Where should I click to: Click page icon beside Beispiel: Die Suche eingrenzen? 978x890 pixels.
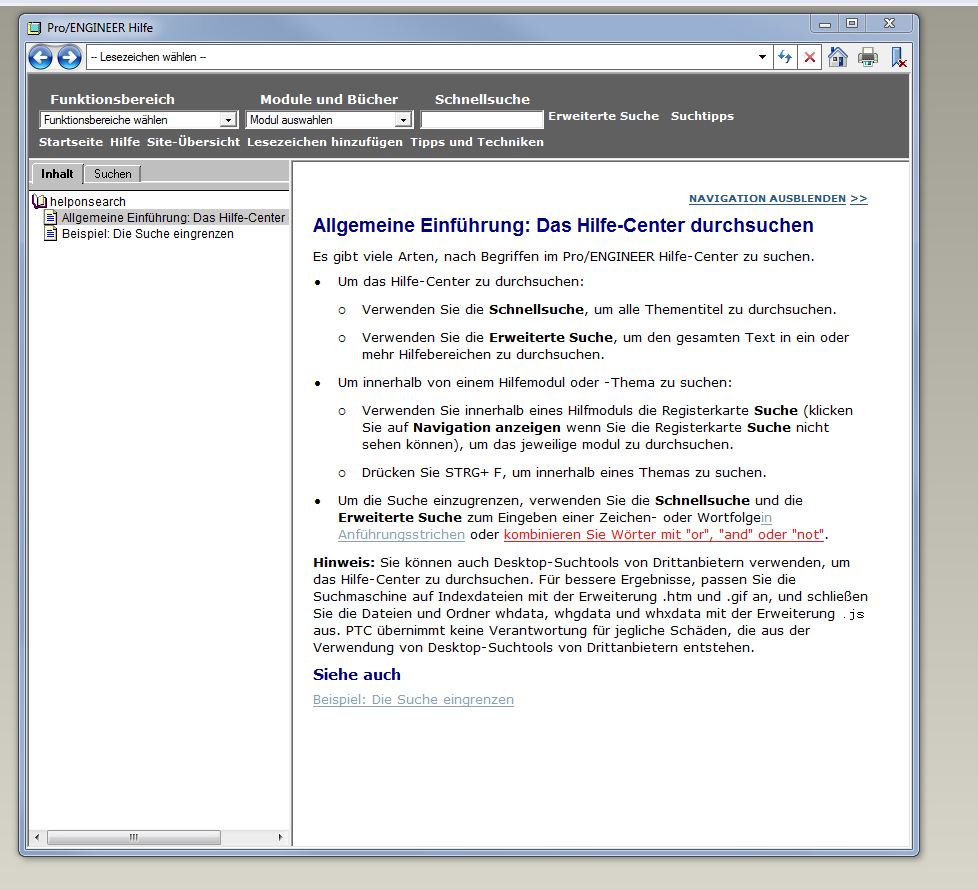point(51,233)
